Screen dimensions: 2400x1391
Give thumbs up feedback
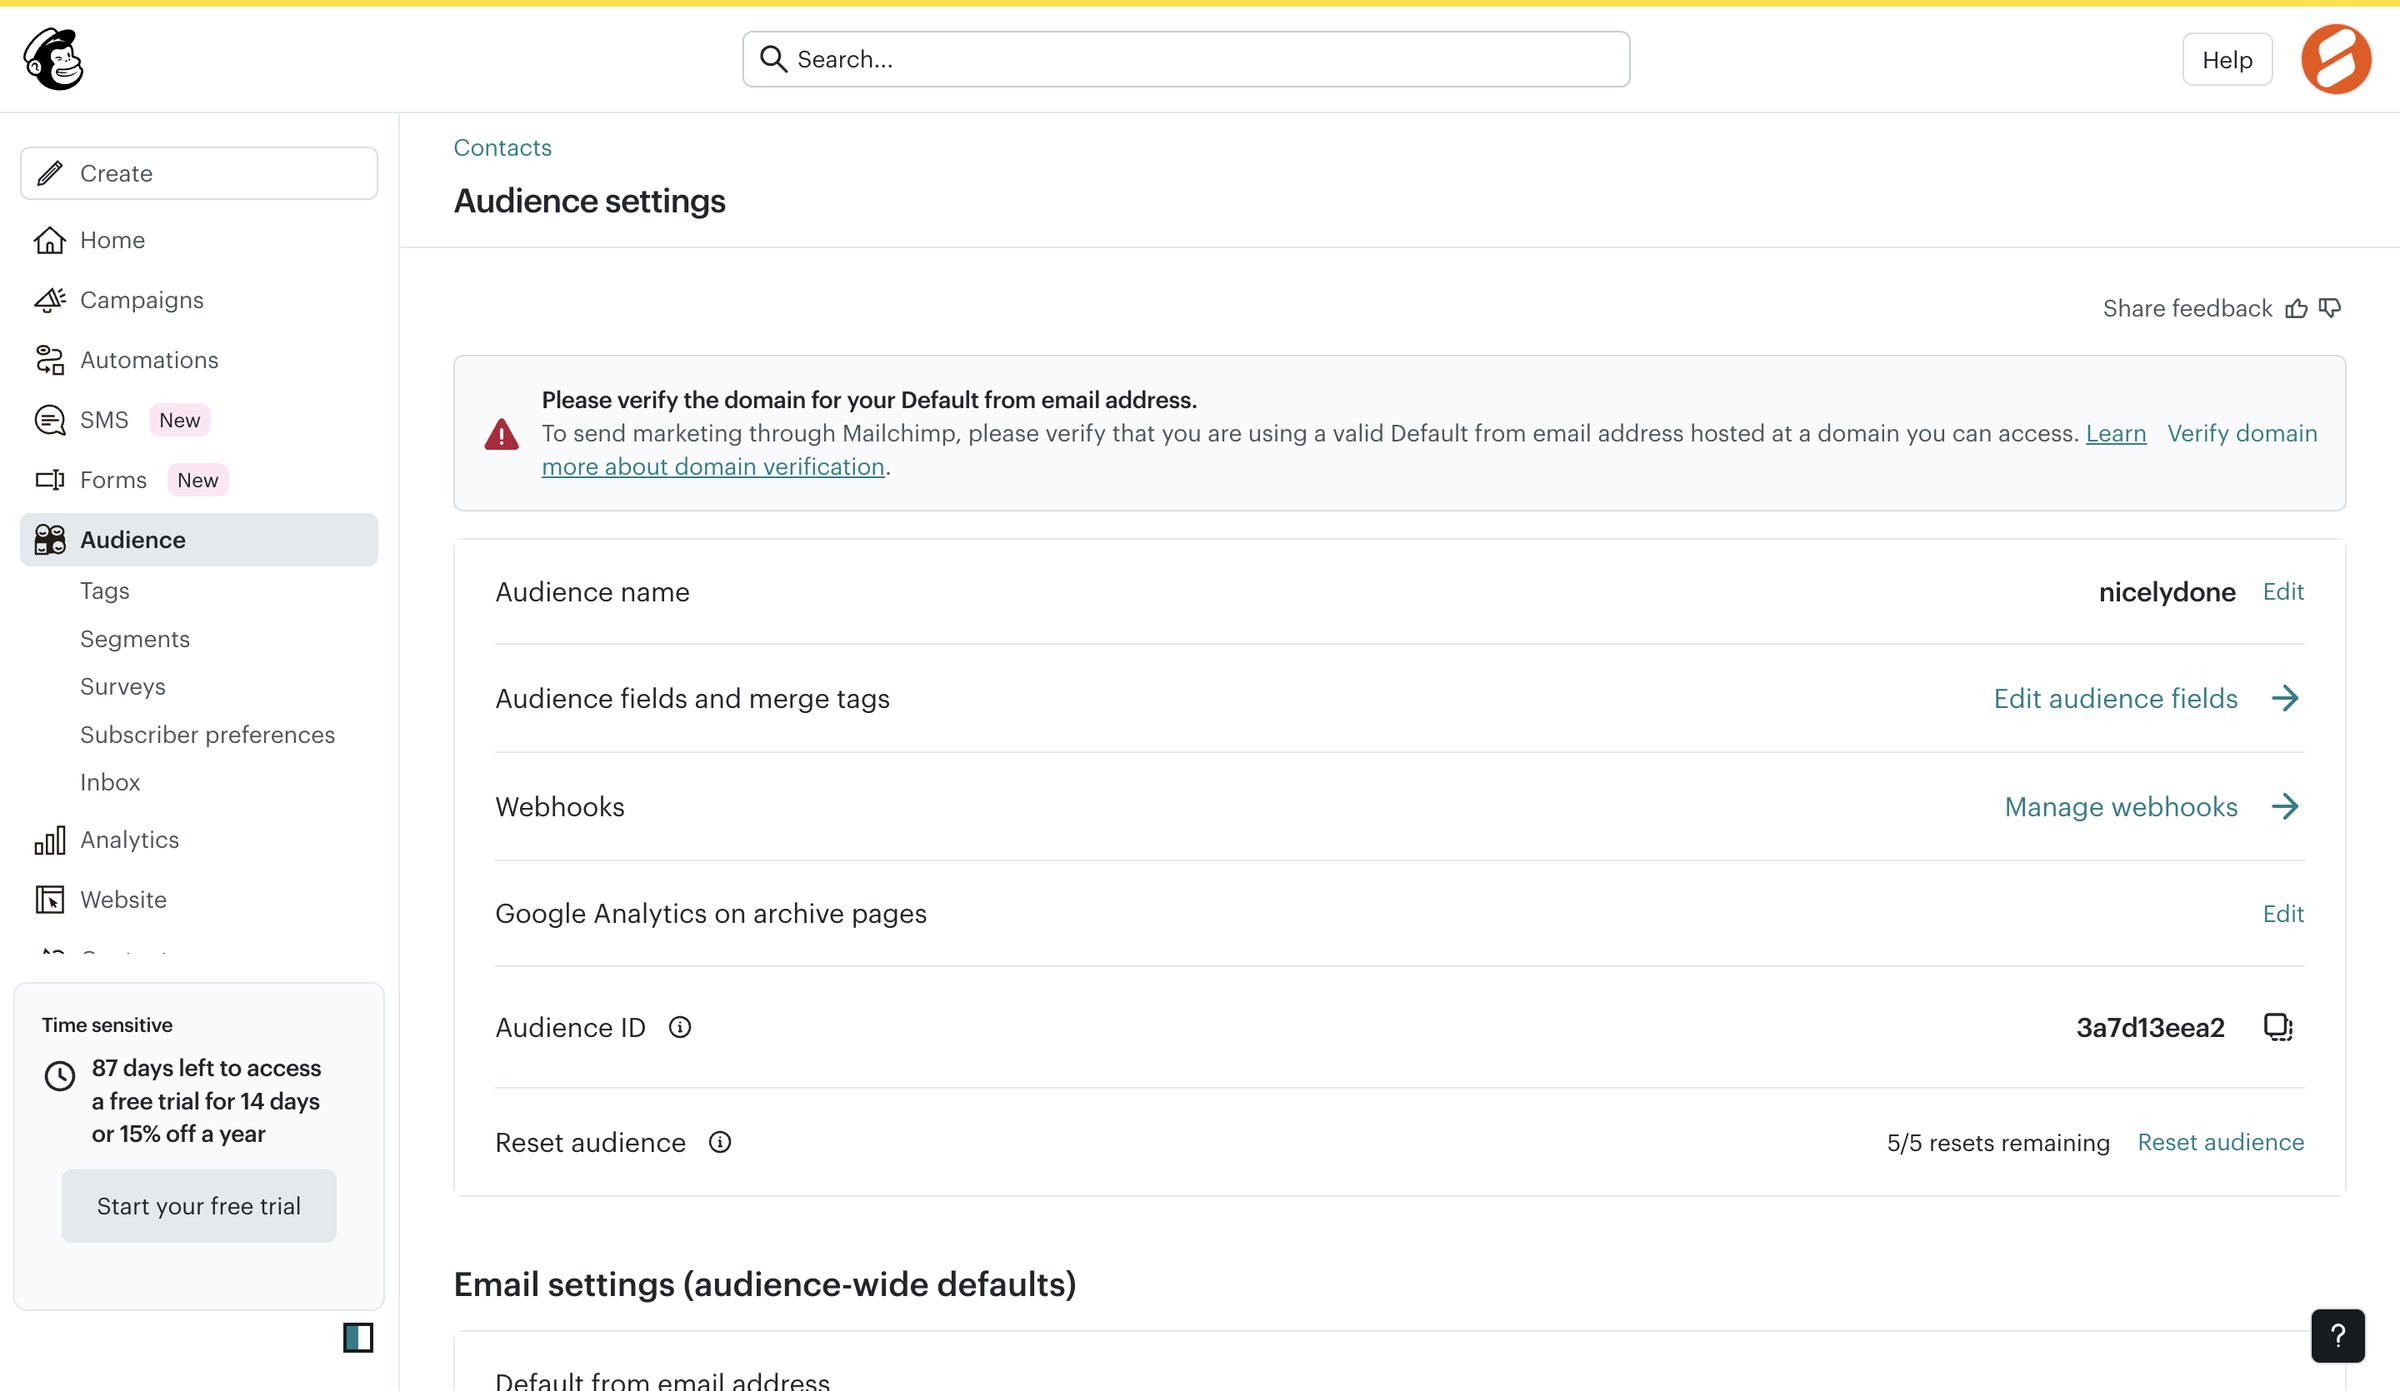pos(2296,308)
